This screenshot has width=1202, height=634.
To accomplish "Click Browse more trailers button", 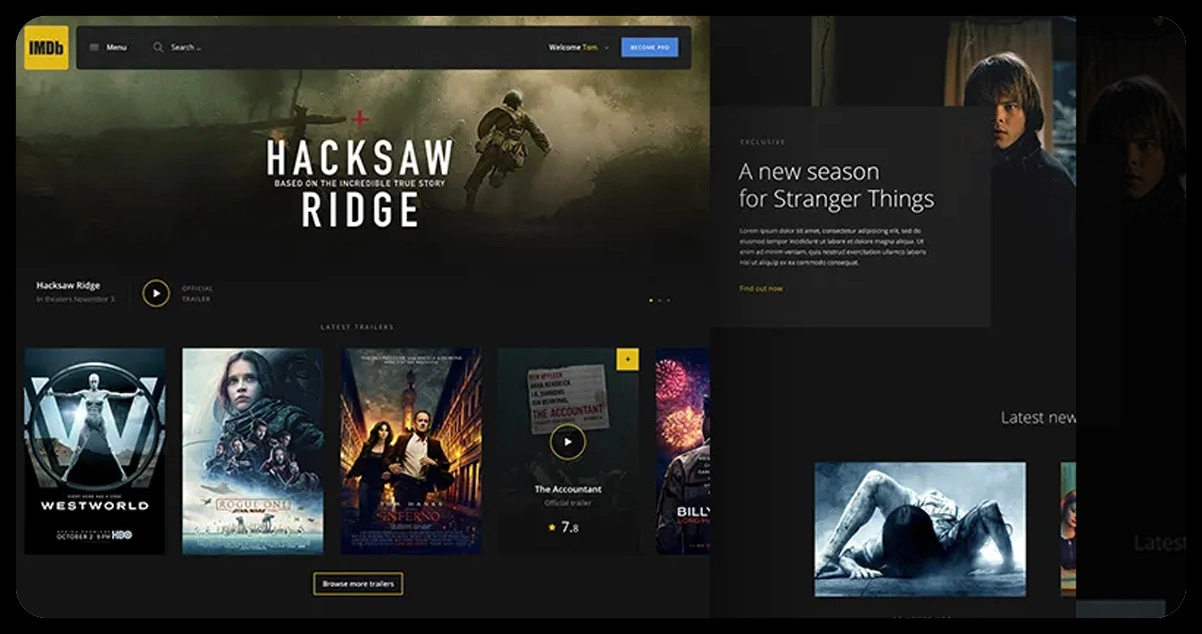I will pyautogui.click(x=358, y=583).
